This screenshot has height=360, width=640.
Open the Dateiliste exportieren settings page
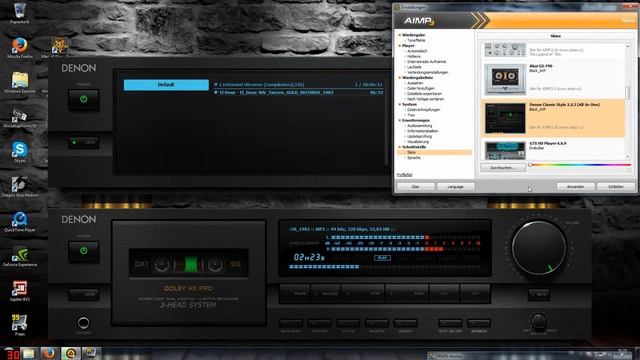tap(424, 93)
